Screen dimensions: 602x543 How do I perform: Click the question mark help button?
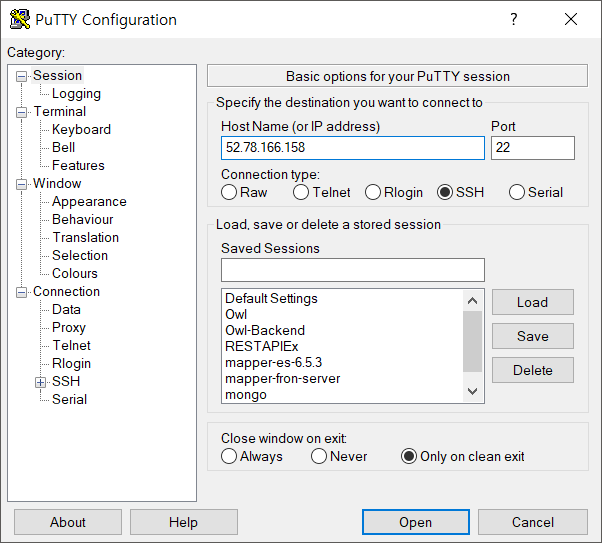point(514,19)
